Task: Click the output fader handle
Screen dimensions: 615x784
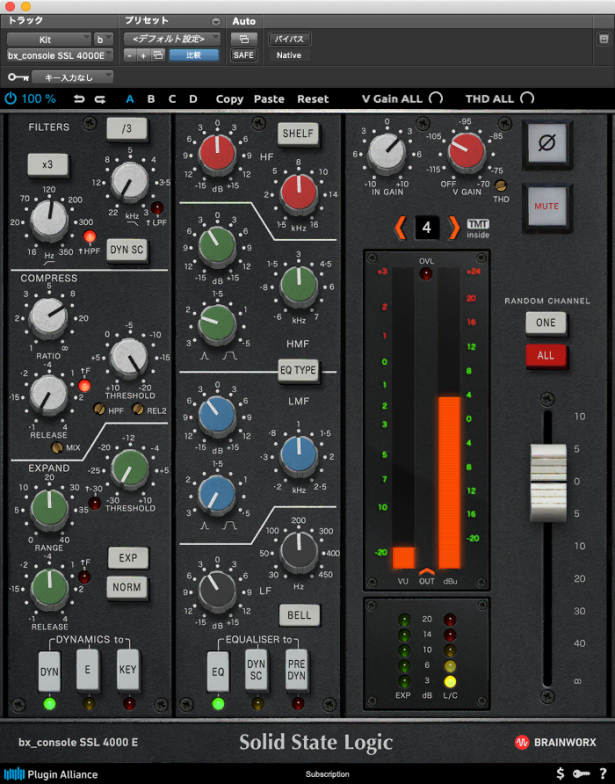Action: click(x=548, y=482)
